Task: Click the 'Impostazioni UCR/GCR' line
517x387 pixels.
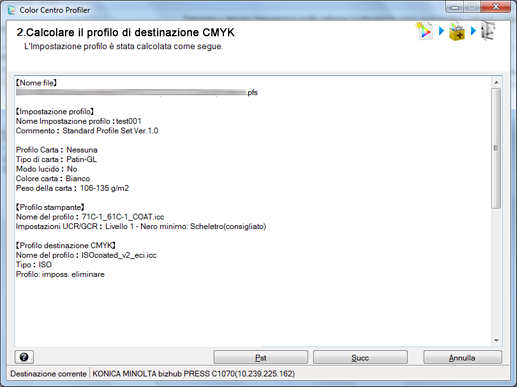Action: pos(141,227)
